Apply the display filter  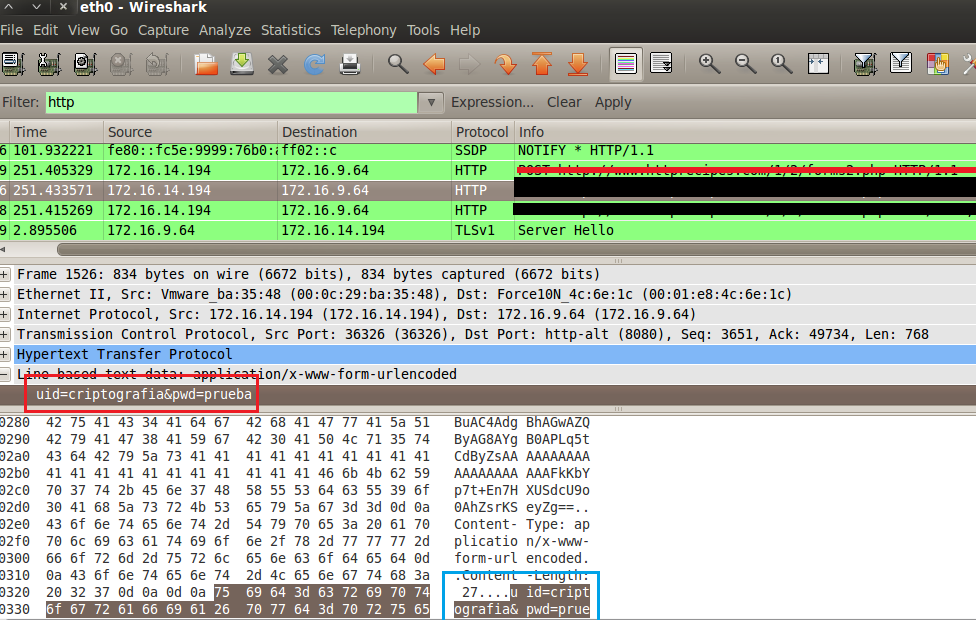(613, 102)
